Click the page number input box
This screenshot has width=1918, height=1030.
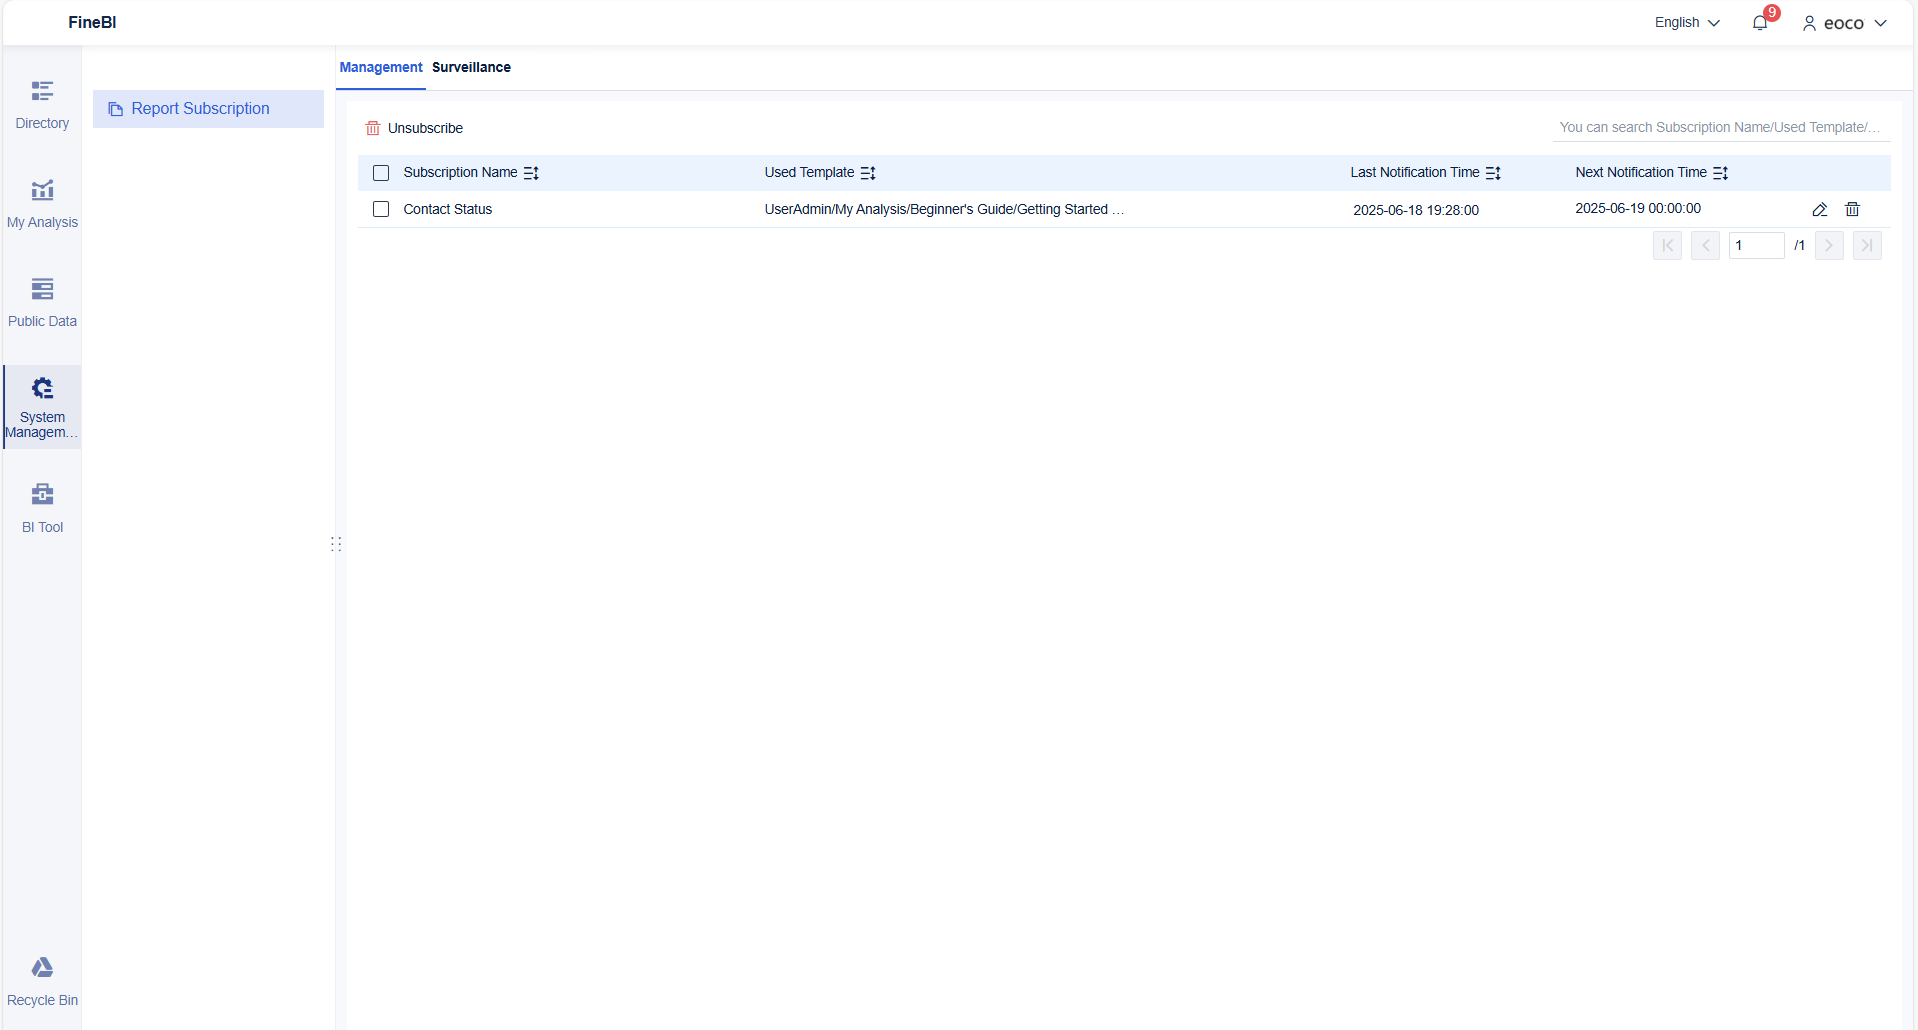pos(1757,245)
